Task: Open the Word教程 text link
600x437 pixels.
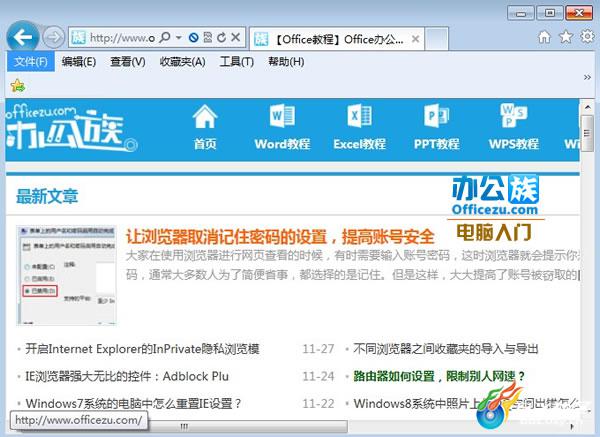Action: tap(282, 144)
